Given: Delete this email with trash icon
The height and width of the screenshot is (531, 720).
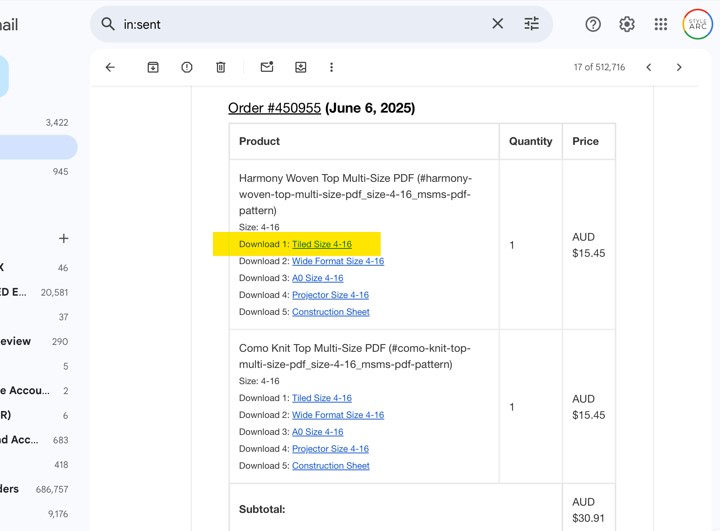Looking at the screenshot, I should pos(221,68).
